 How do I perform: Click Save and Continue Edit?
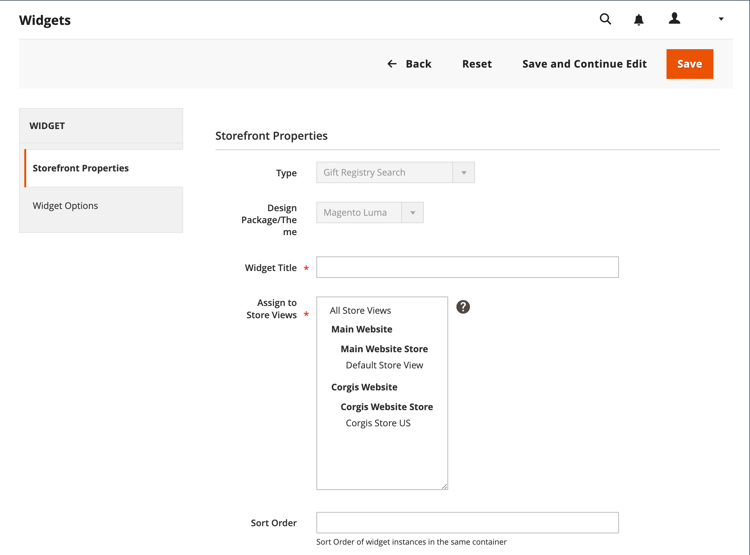584,64
